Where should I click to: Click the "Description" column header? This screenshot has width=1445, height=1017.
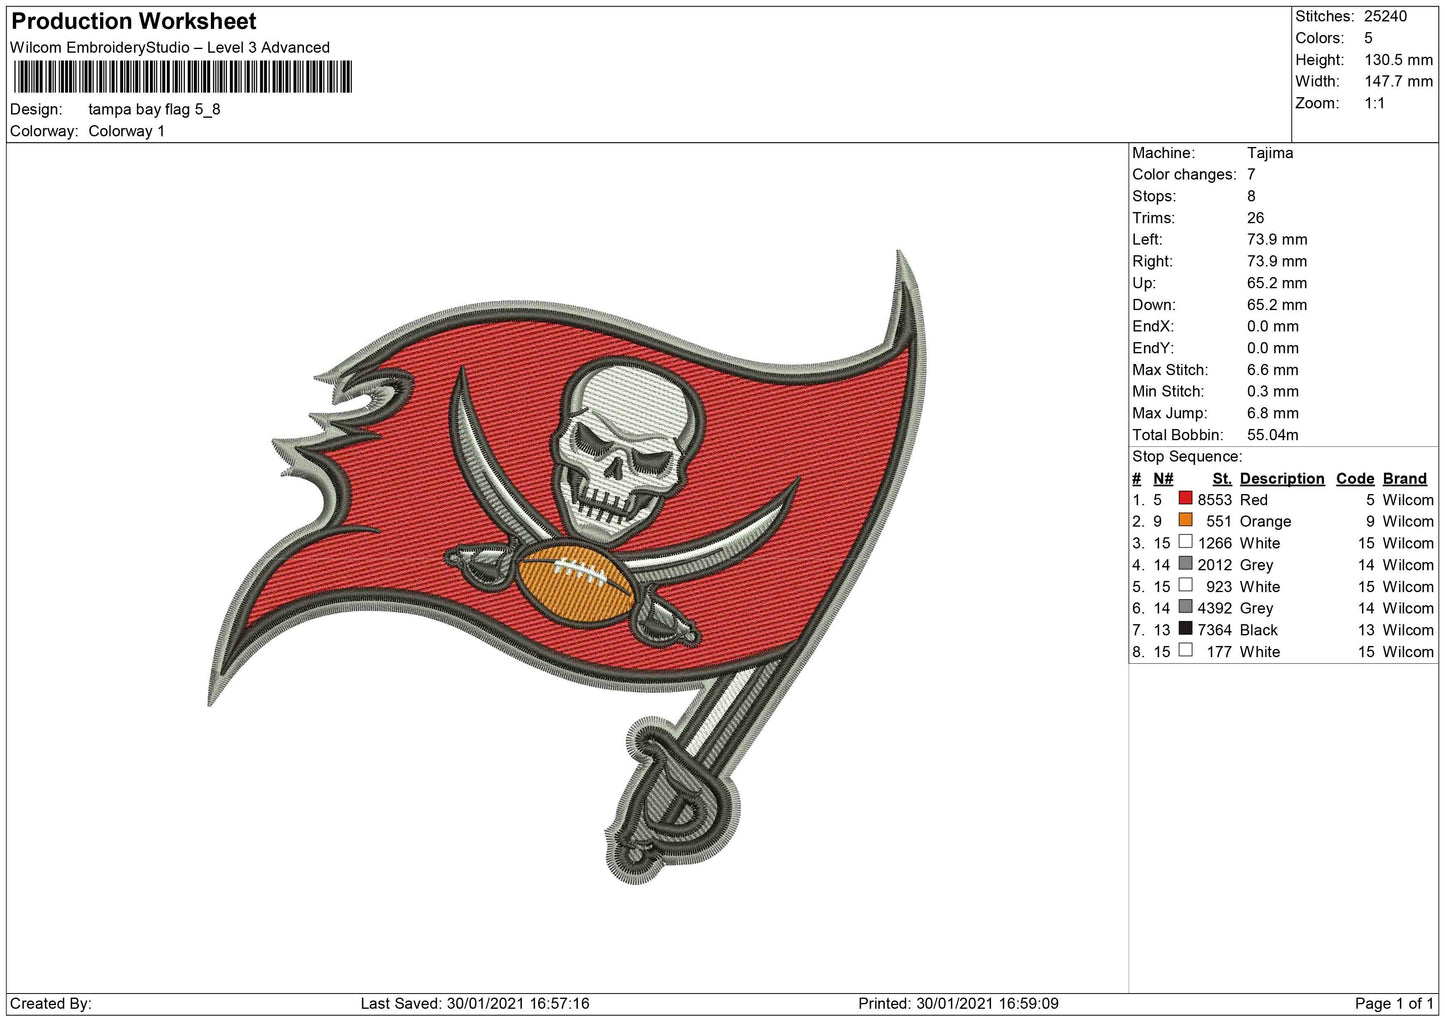click(x=1282, y=479)
